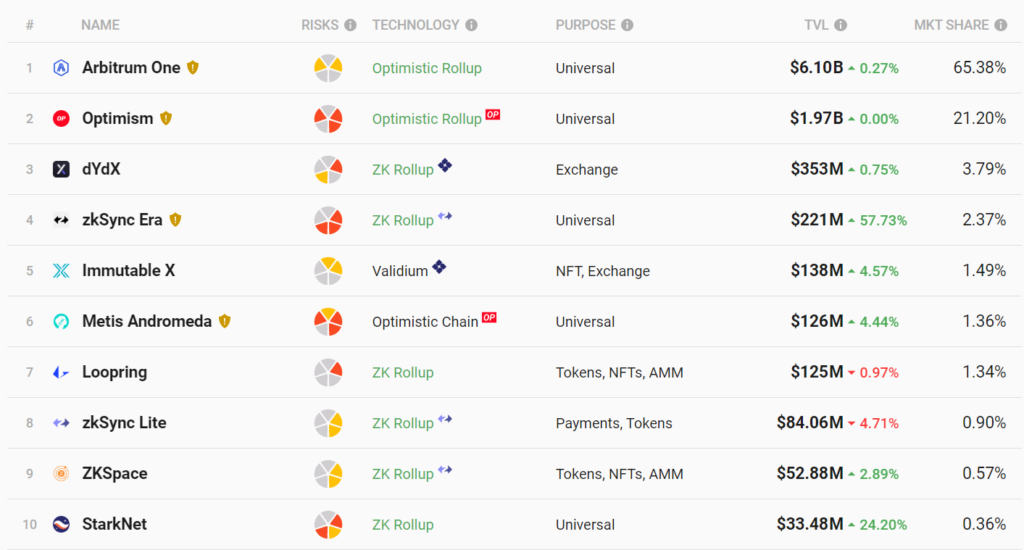Click the info icon beside MKT SHARE header
The image size is (1024, 550).
click(1000, 25)
